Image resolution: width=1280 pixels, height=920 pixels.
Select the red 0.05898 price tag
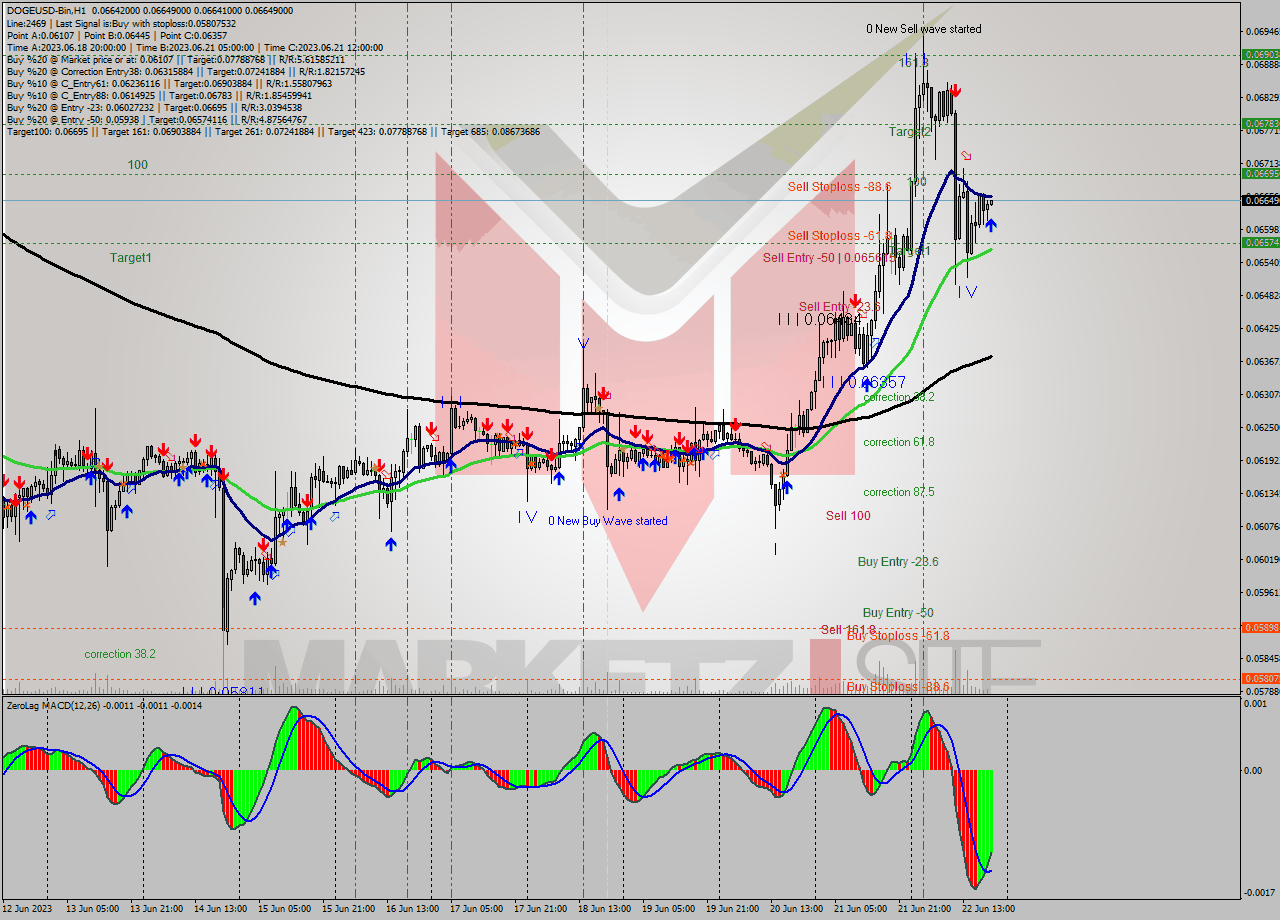tap(1260, 628)
